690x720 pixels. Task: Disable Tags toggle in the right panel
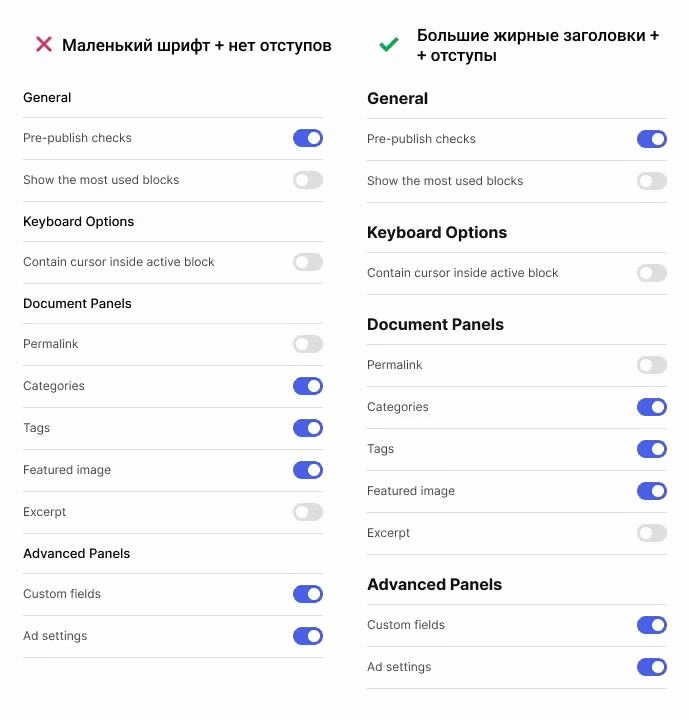652,449
